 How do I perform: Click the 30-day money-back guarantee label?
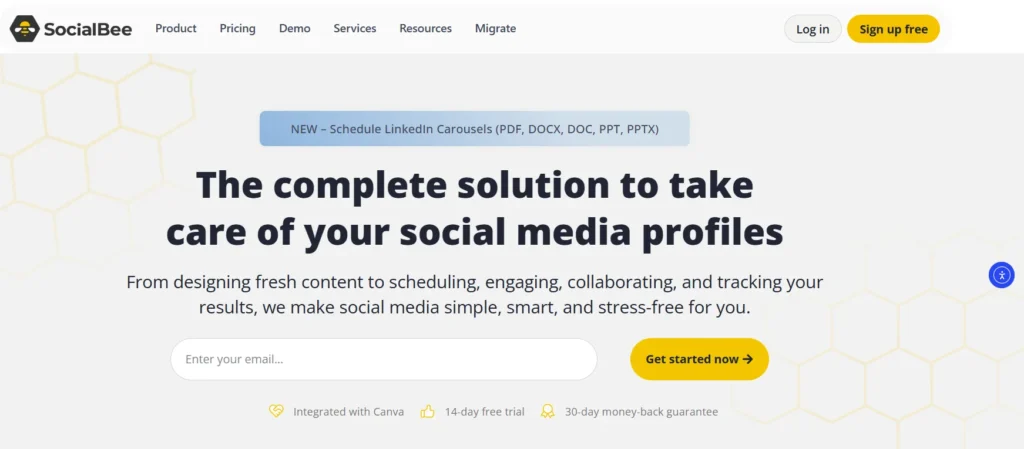[x=641, y=412]
